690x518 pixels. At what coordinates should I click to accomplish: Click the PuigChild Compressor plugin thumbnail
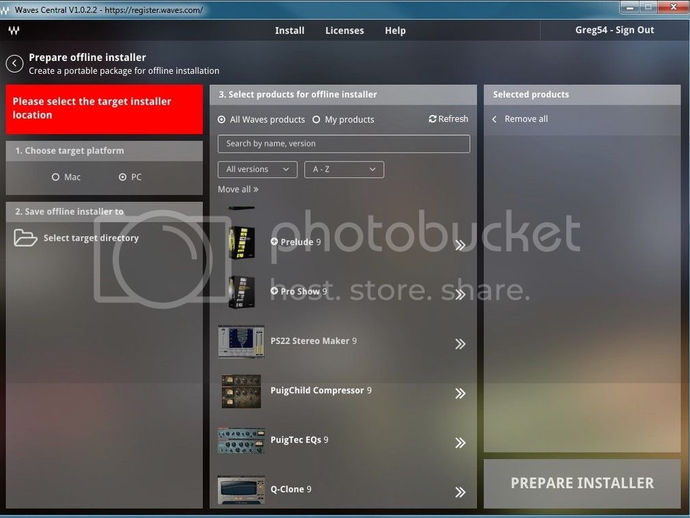click(x=241, y=391)
